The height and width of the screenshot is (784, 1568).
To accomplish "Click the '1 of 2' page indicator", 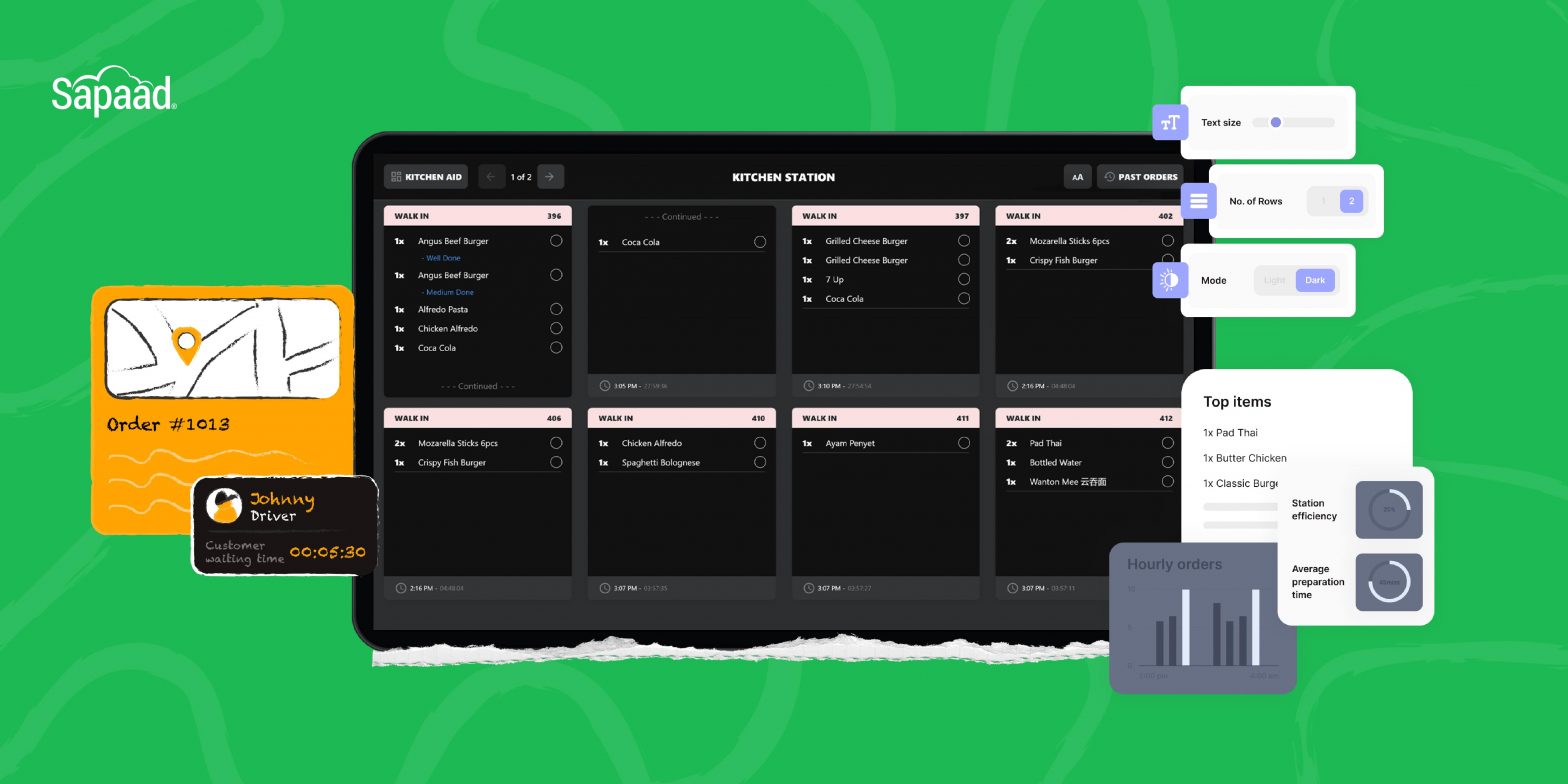I will coord(521,177).
